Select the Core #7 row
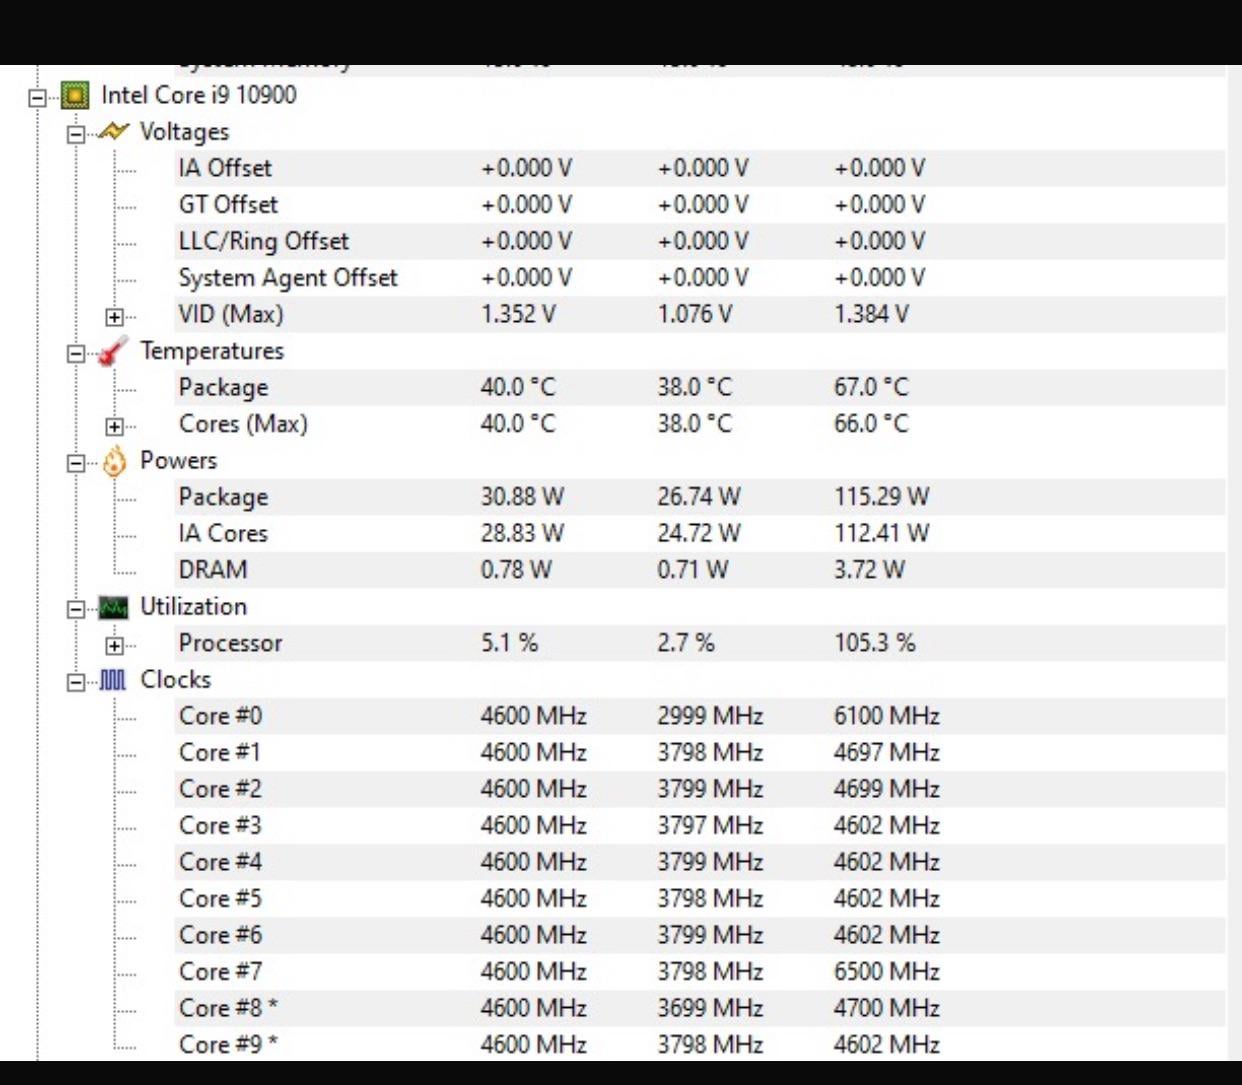The height and width of the screenshot is (1085, 1242). [700, 971]
